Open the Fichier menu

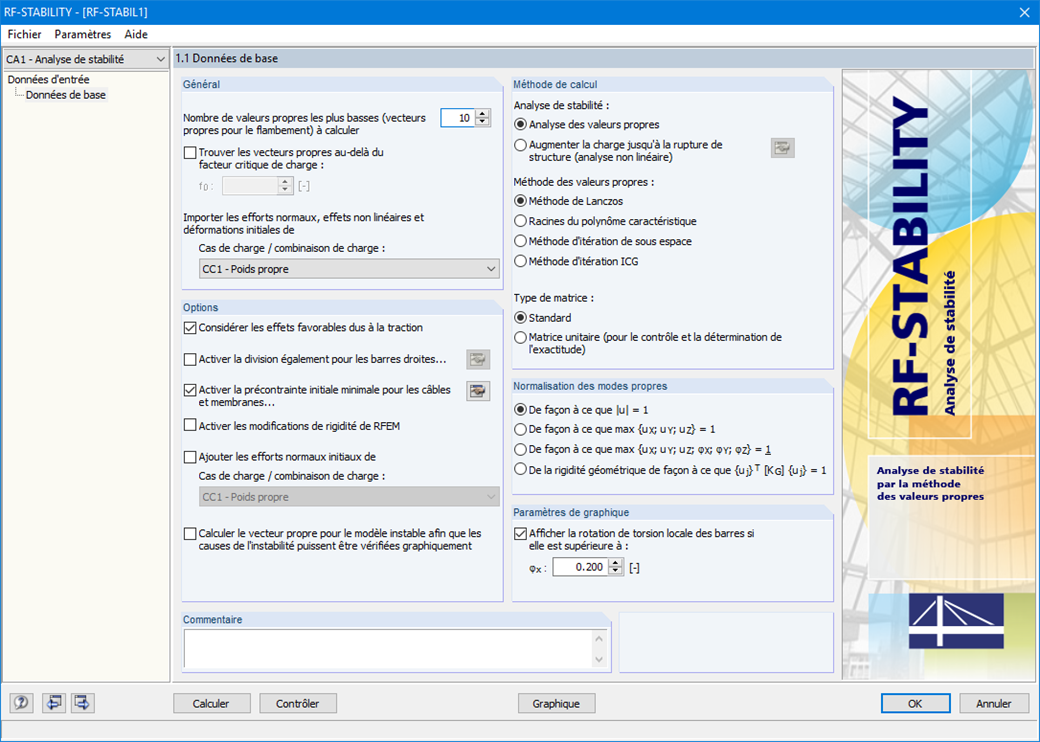[25, 34]
